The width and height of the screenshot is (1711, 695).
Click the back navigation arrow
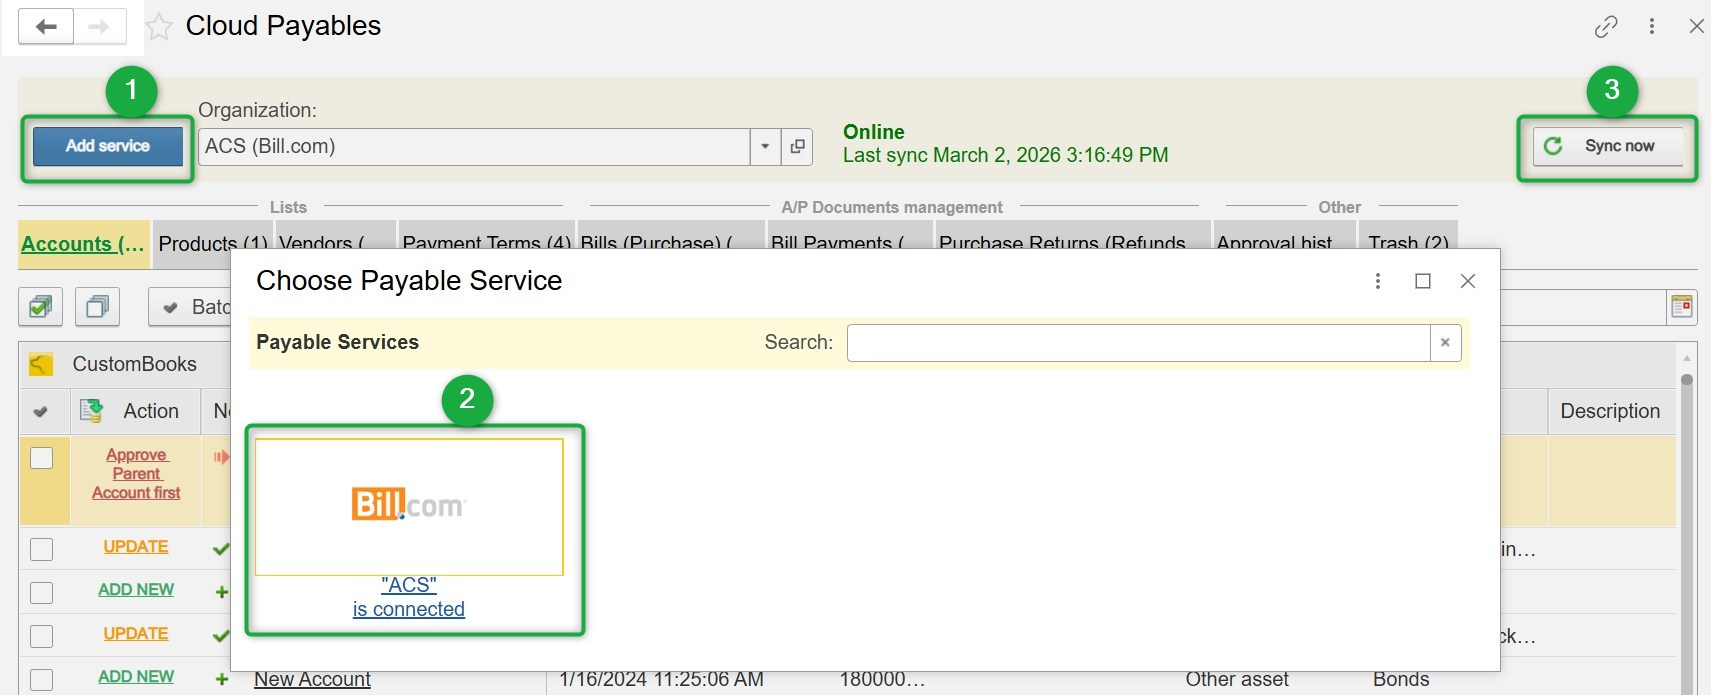coord(46,27)
